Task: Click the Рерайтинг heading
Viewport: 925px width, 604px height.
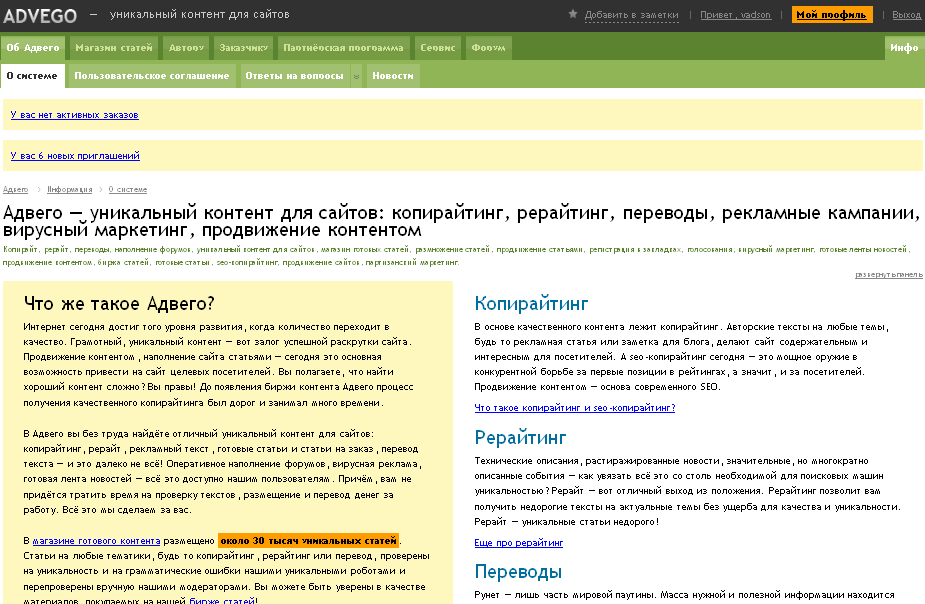Action: click(x=520, y=437)
